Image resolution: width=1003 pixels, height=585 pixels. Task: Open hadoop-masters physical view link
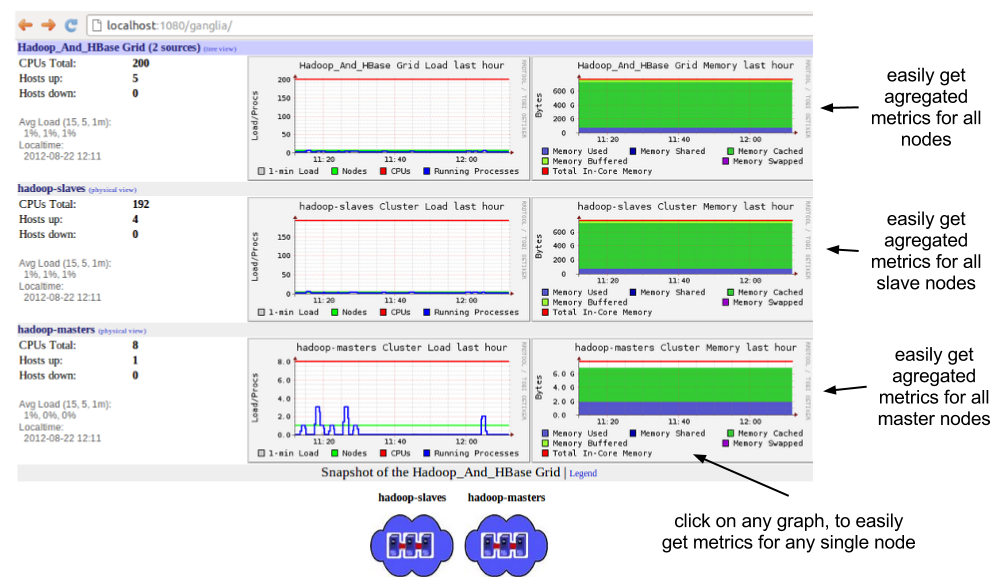click(x=122, y=331)
